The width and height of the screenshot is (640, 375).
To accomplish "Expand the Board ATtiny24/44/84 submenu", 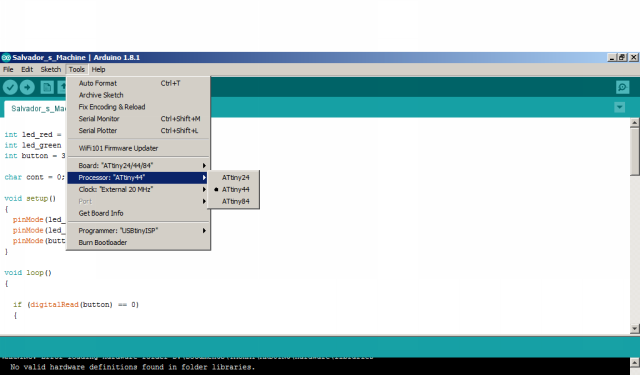I will coord(138,166).
